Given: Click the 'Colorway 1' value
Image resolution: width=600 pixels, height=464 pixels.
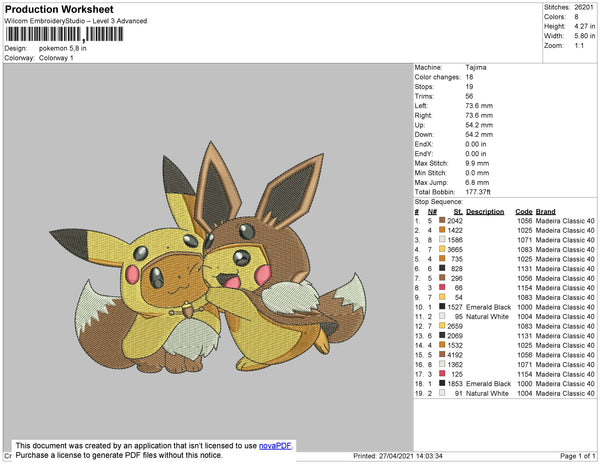Looking at the screenshot, I should (56, 58).
